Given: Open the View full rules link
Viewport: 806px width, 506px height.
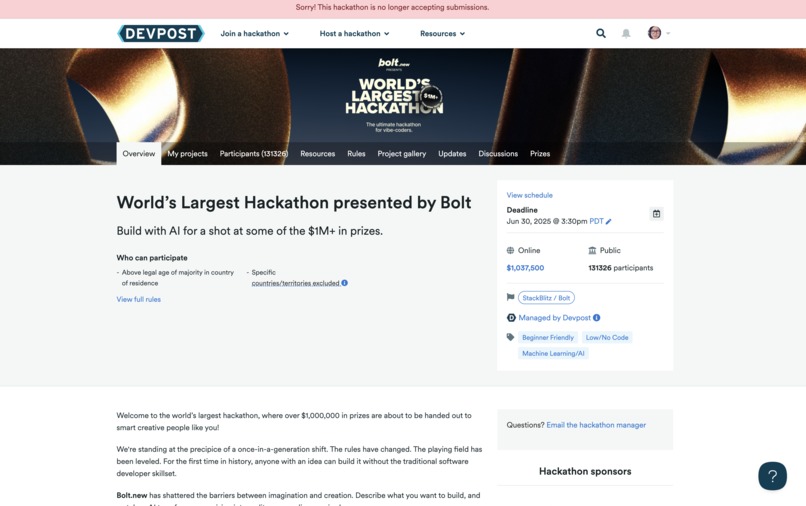Looking at the screenshot, I should point(138,299).
